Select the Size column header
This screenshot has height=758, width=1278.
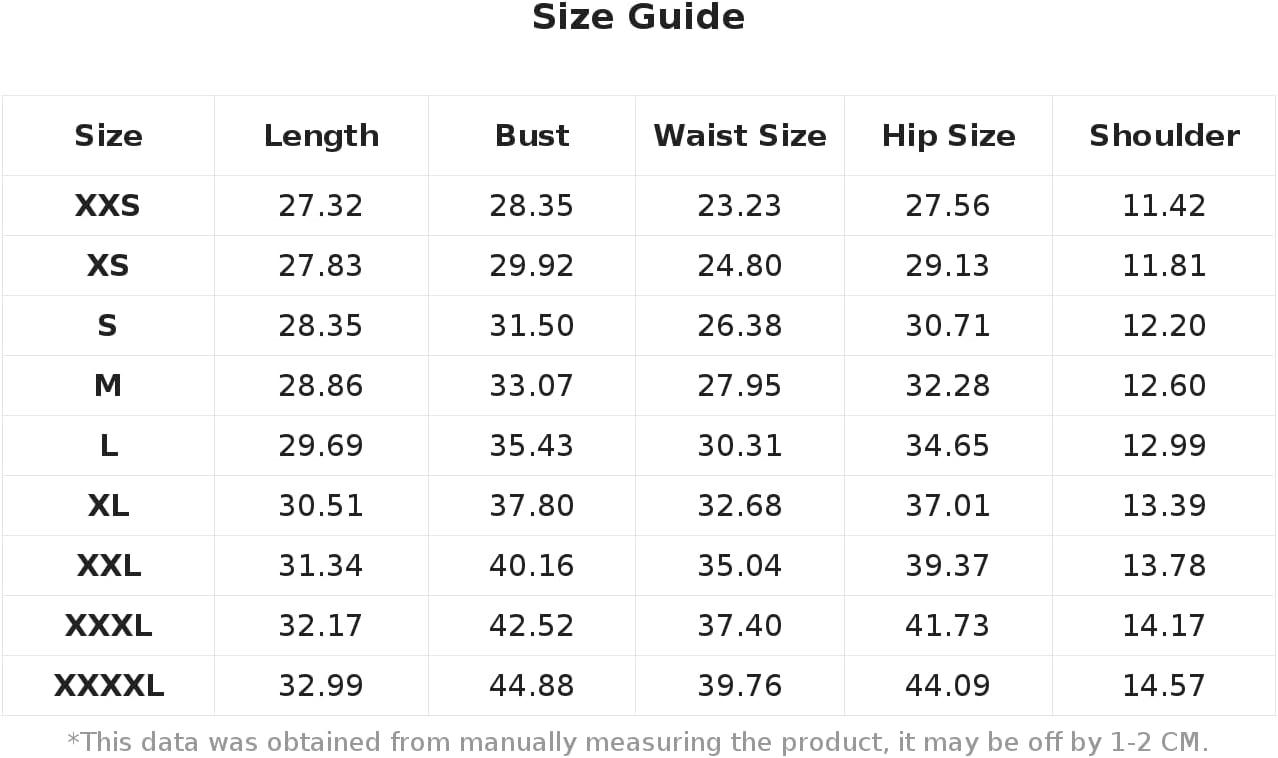[x=108, y=136]
